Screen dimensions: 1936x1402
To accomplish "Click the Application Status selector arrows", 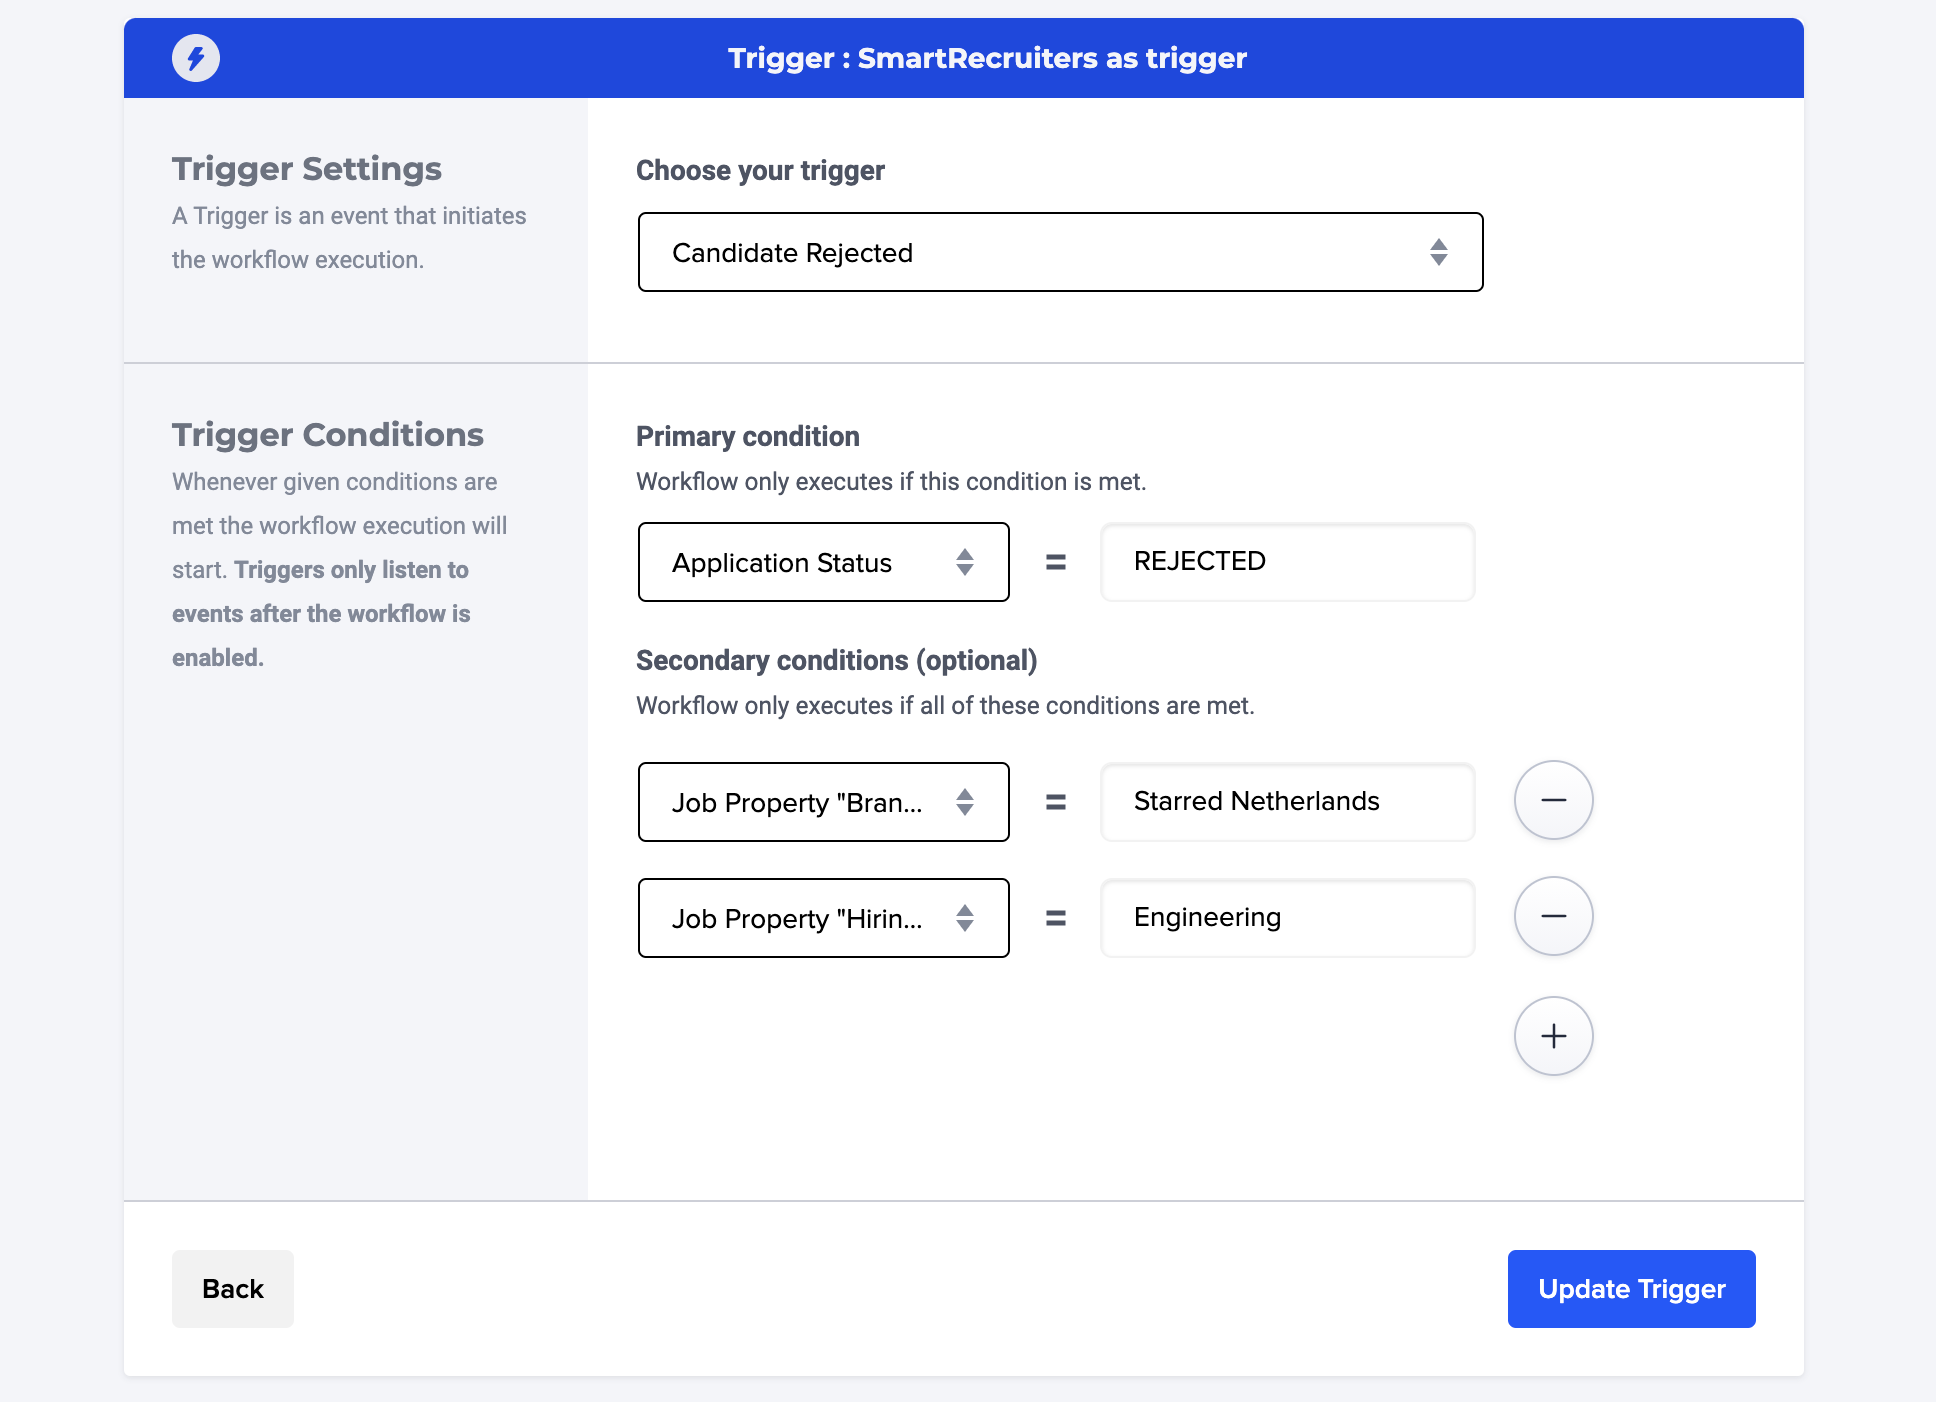I will coord(964,562).
